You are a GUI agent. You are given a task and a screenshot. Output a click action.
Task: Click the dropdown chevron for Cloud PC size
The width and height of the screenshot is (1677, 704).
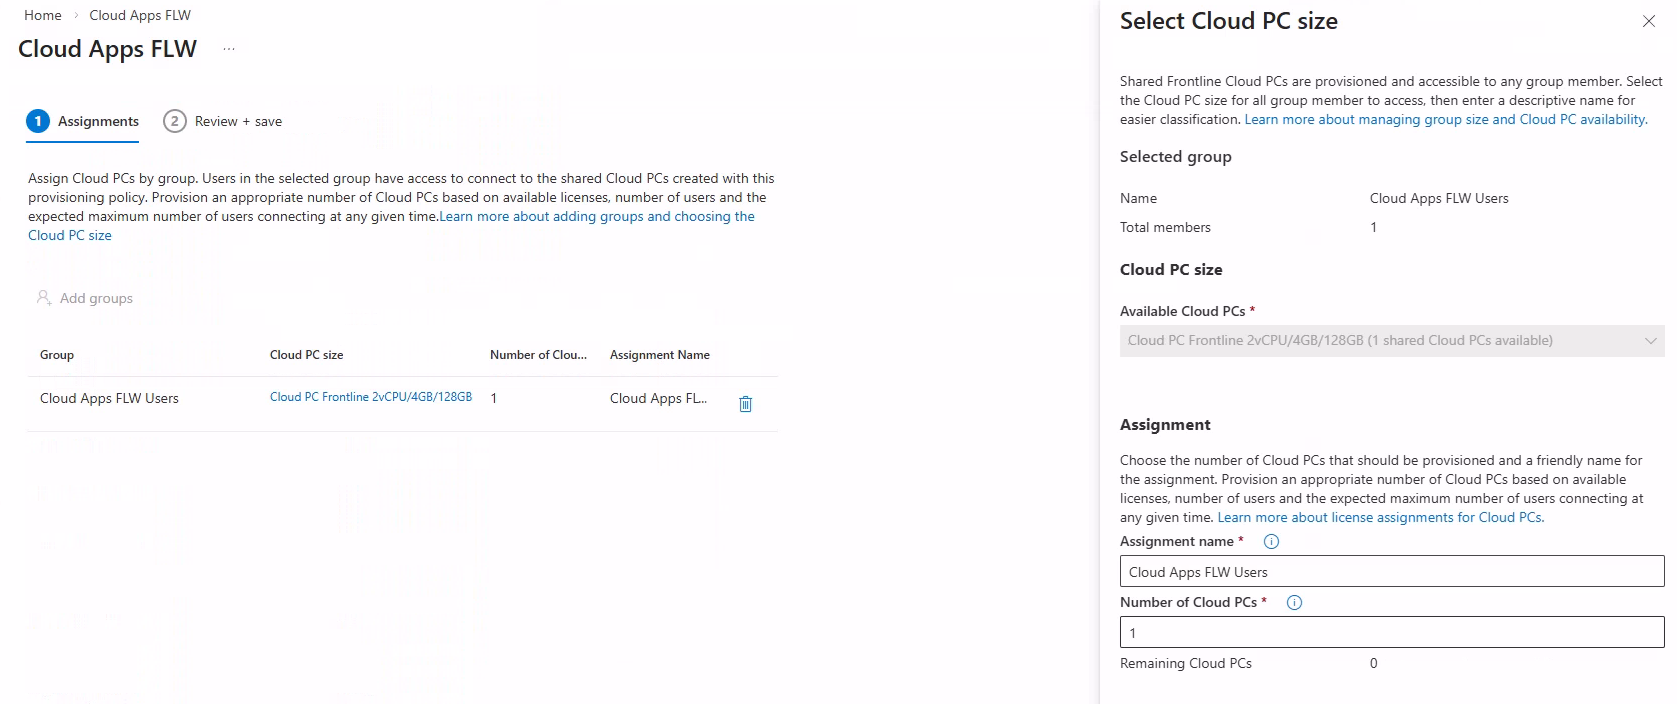[1650, 341]
